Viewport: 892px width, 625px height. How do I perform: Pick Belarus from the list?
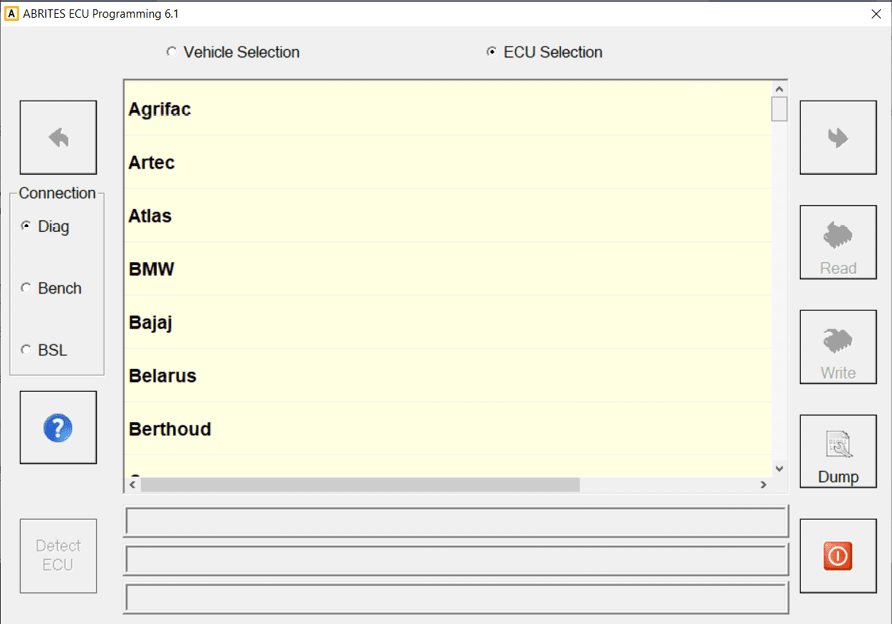[162, 376]
